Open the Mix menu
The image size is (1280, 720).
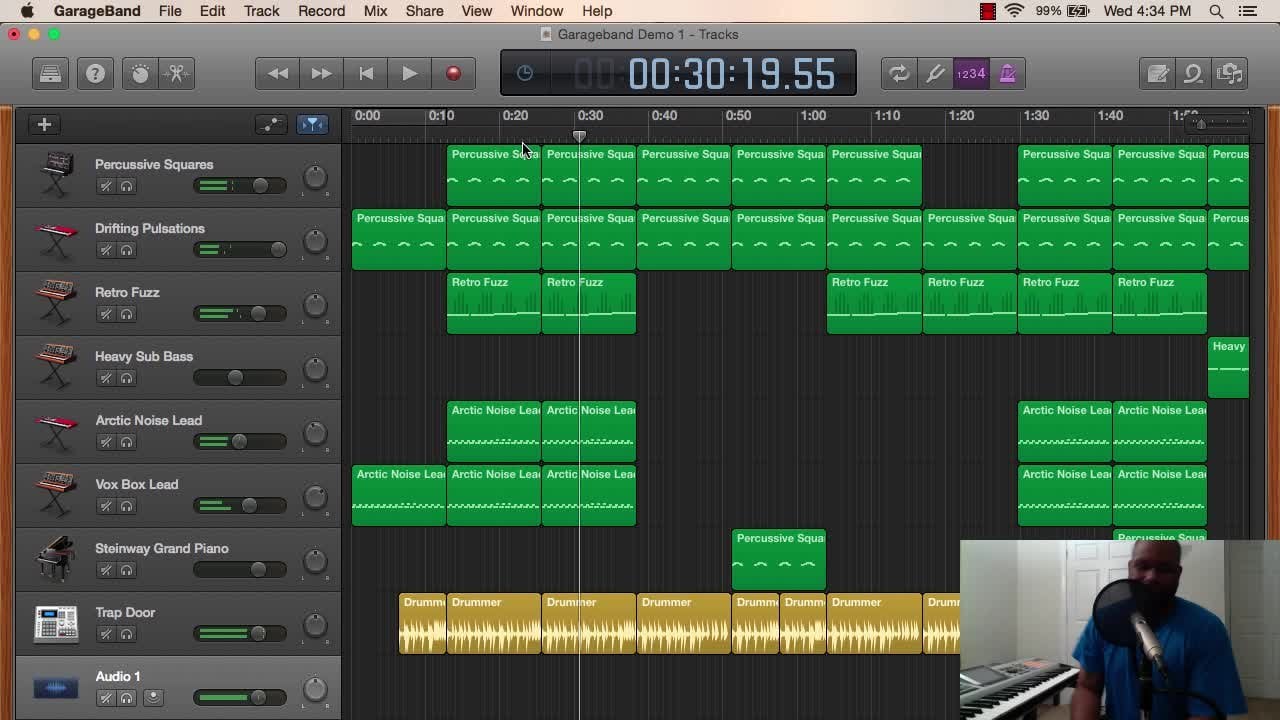point(375,11)
